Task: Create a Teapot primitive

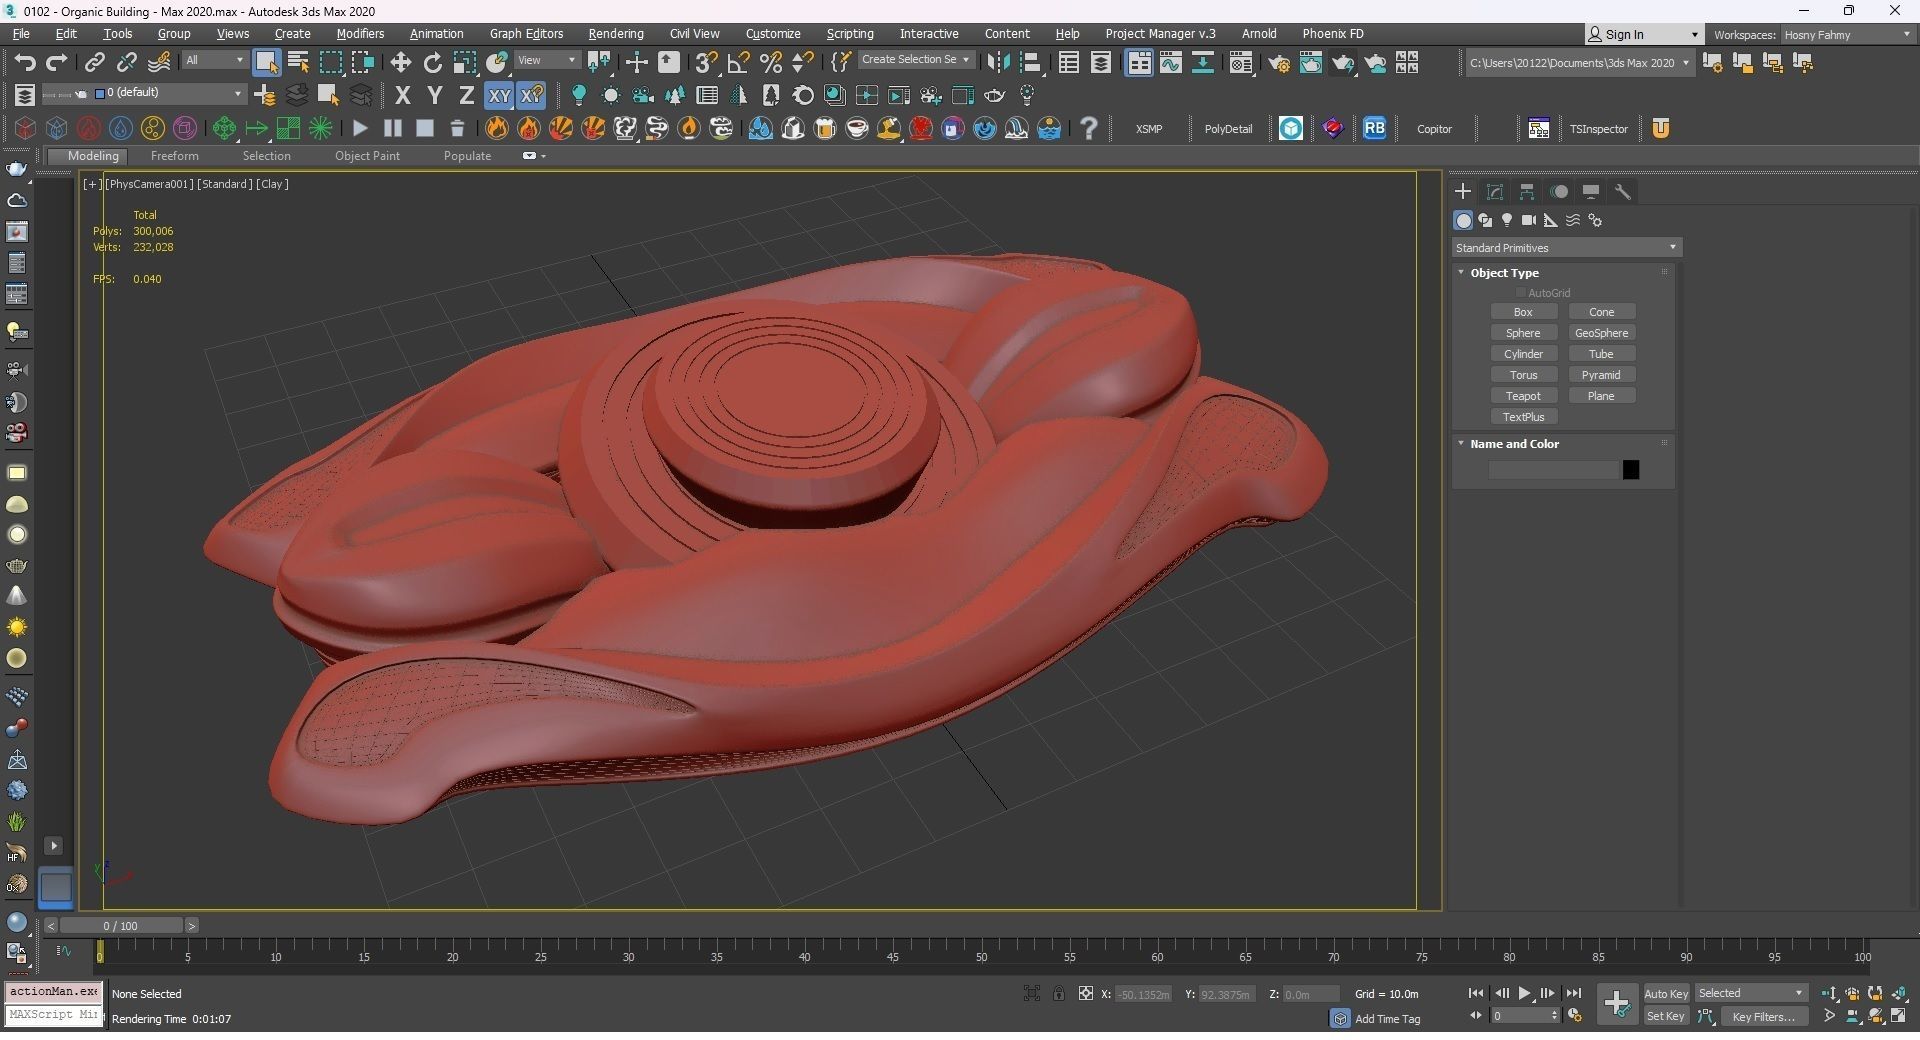Action: click(1523, 396)
